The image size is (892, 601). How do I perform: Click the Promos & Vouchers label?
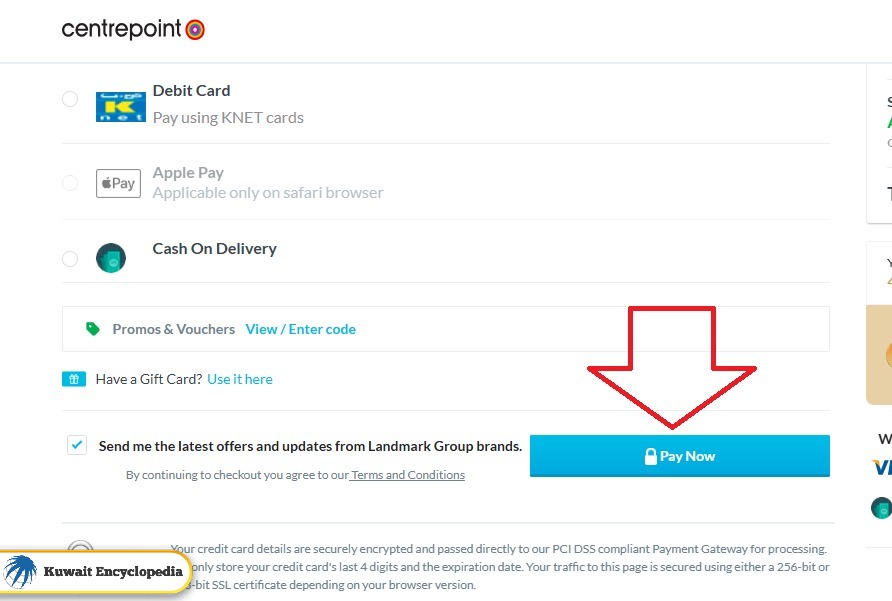click(x=173, y=329)
